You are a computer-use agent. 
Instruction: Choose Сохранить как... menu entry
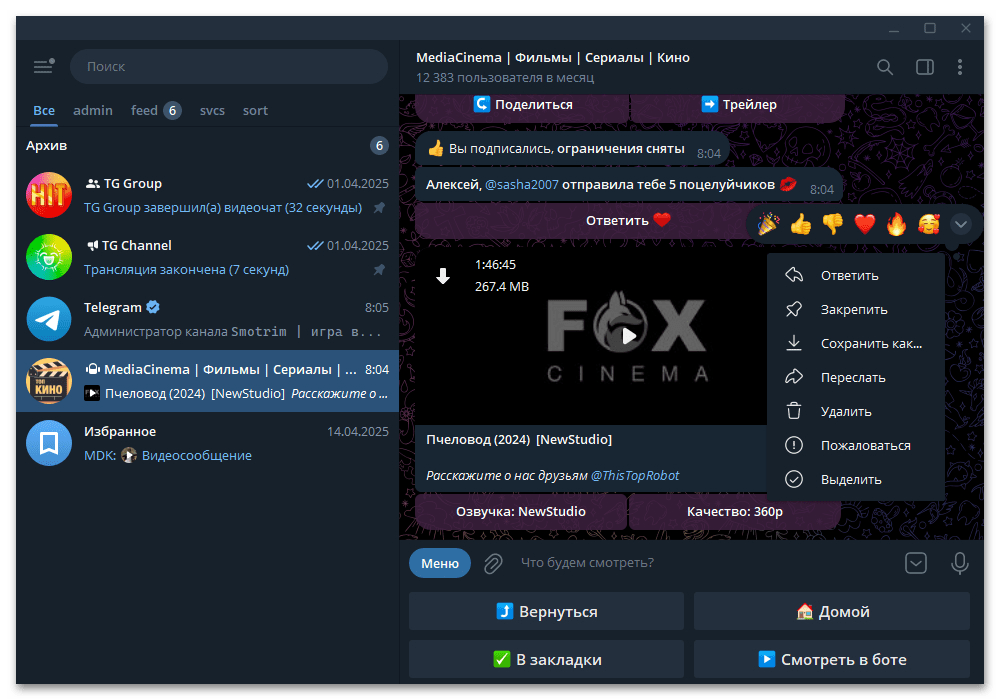(855, 343)
